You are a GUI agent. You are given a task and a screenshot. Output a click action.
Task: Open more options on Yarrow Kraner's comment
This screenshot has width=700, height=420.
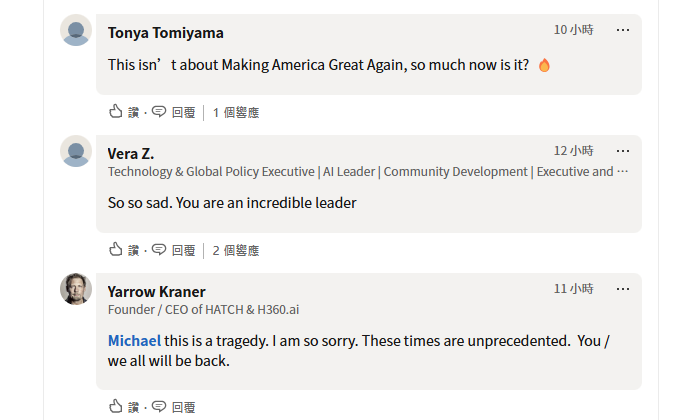coord(623,289)
